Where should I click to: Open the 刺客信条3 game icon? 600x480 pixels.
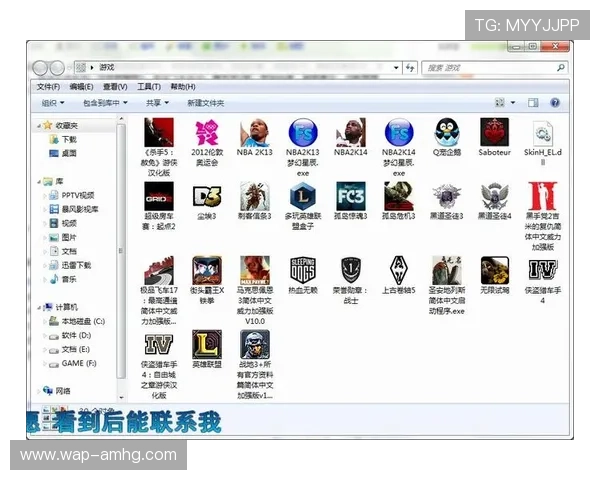click(x=255, y=196)
